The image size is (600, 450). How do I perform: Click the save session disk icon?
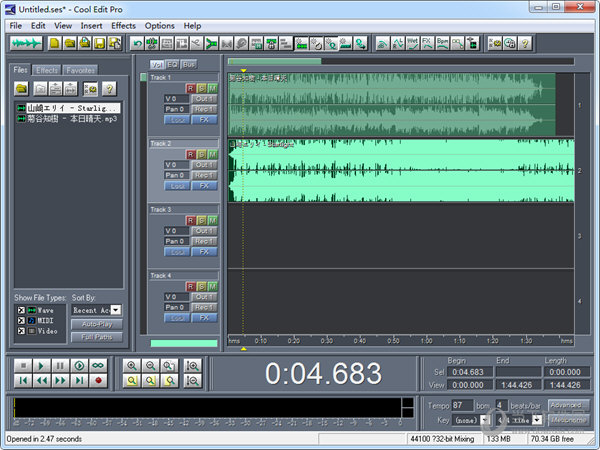tap(99, 43)
